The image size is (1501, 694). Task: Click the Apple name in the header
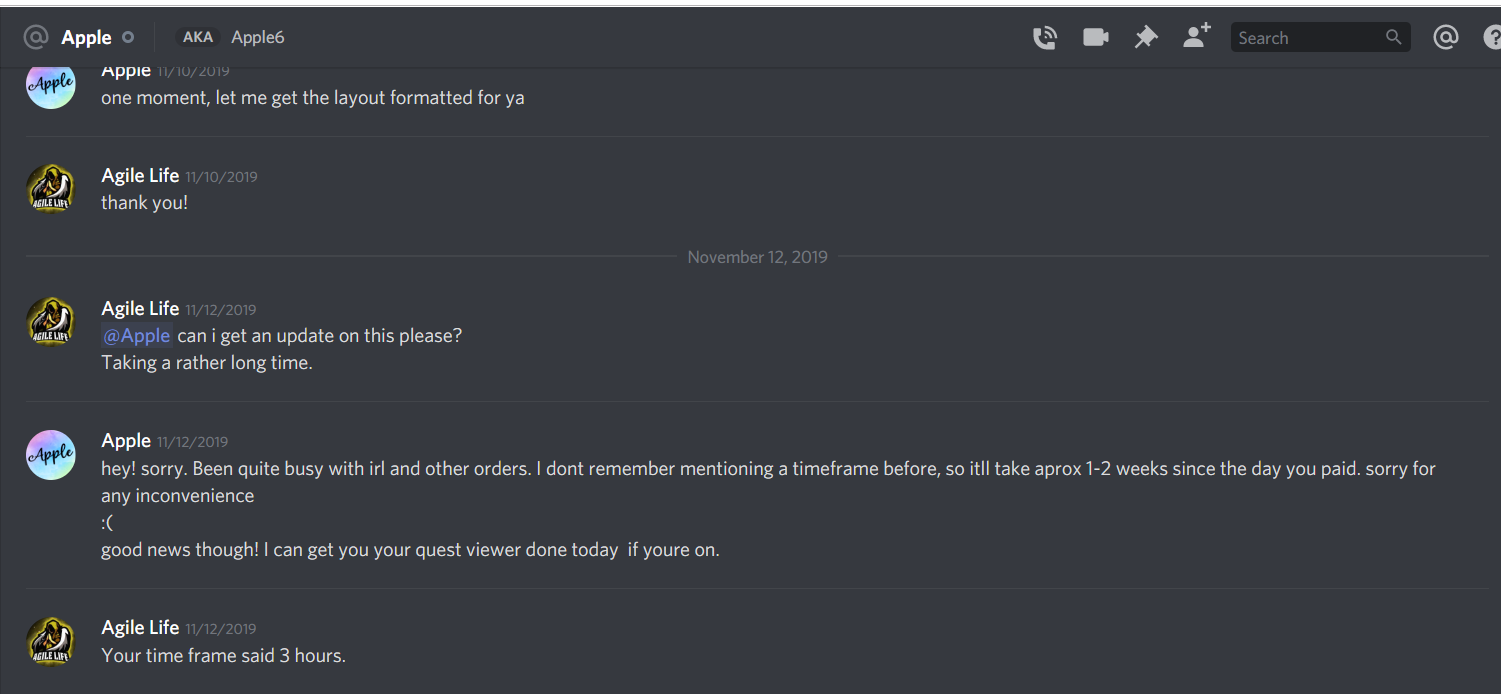click(x=86, y=38)
